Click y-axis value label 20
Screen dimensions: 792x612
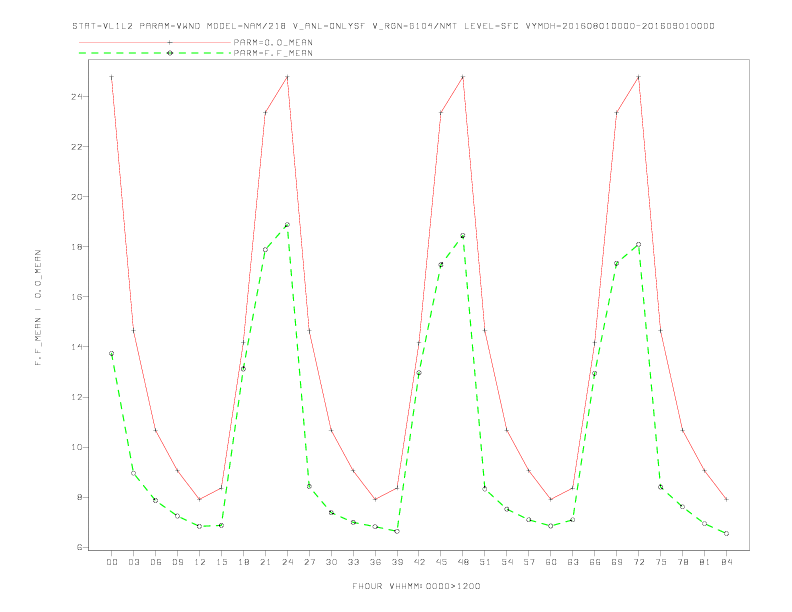click(77, 196)
